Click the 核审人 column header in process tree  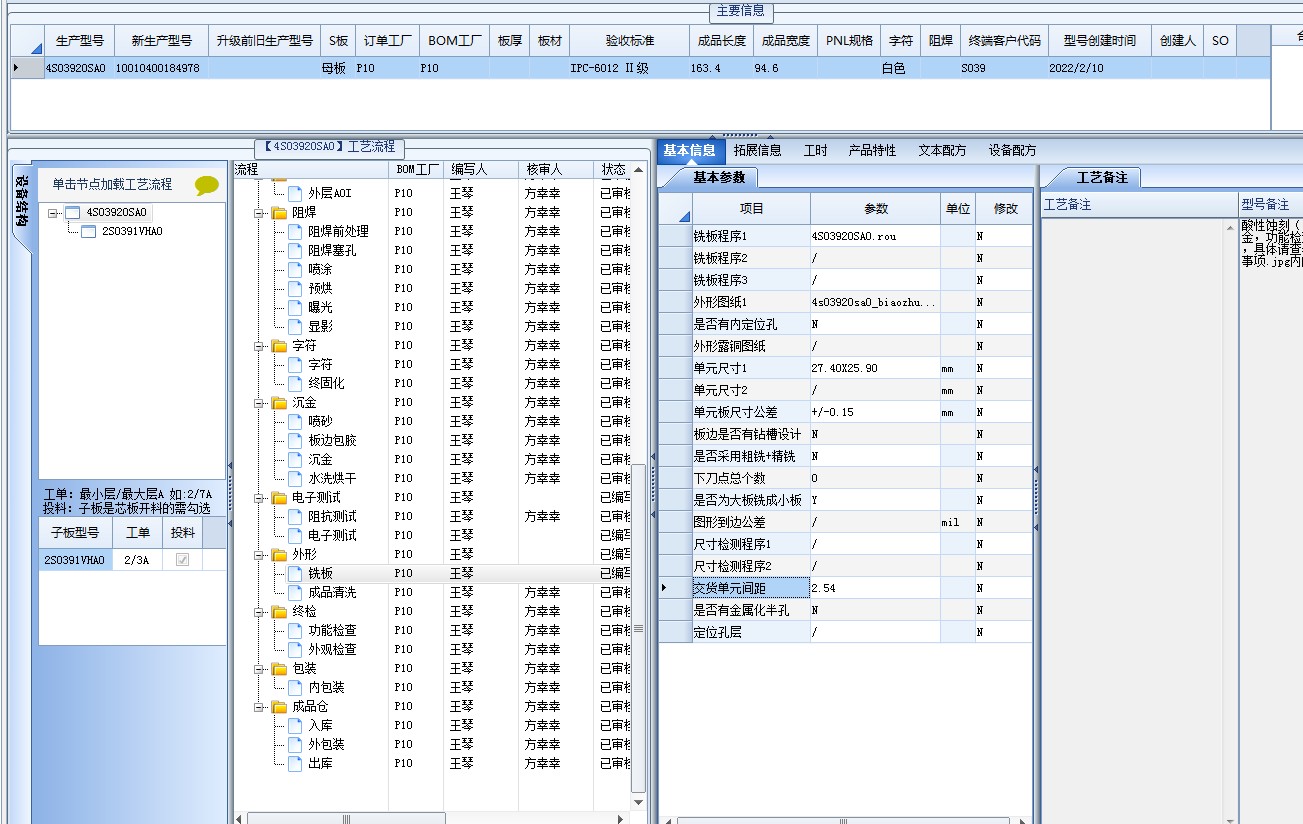[556, 170]
